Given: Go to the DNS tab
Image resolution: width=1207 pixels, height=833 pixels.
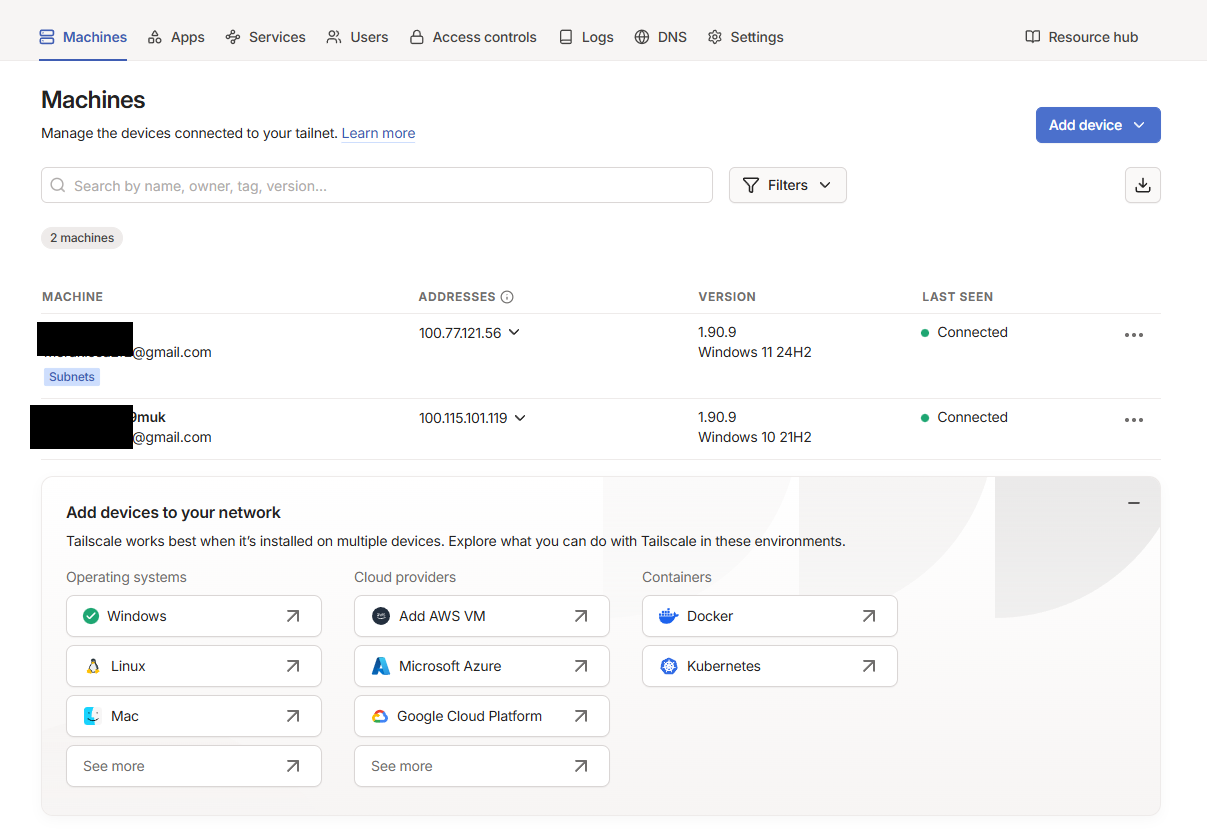Looking at the screenshot, I should click(661, 37).
